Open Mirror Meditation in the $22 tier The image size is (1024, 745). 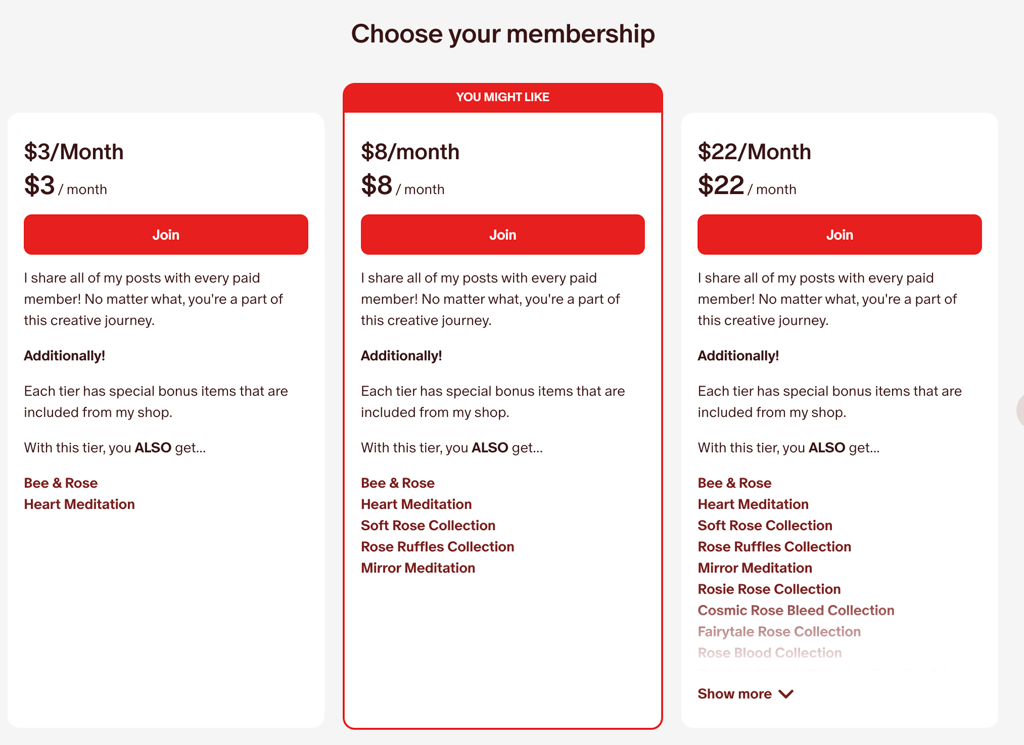point(755,568)
